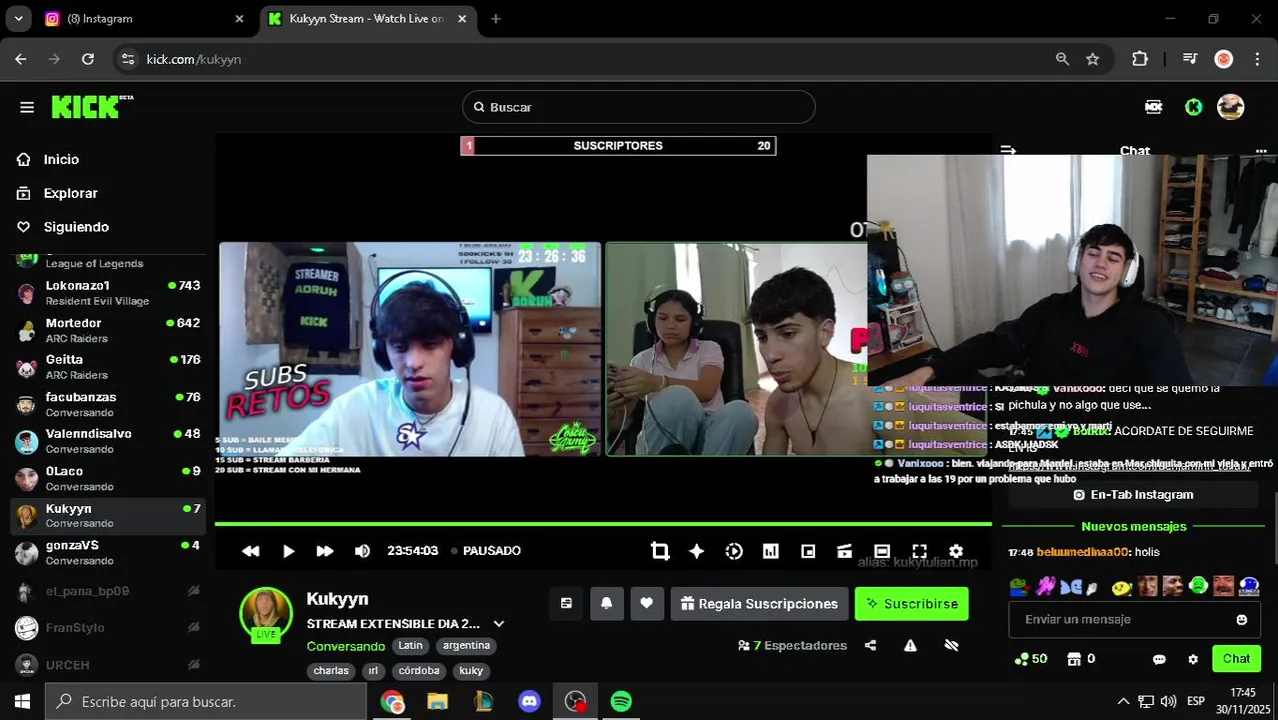Open the user profile avatar menu

[1230, 107]
